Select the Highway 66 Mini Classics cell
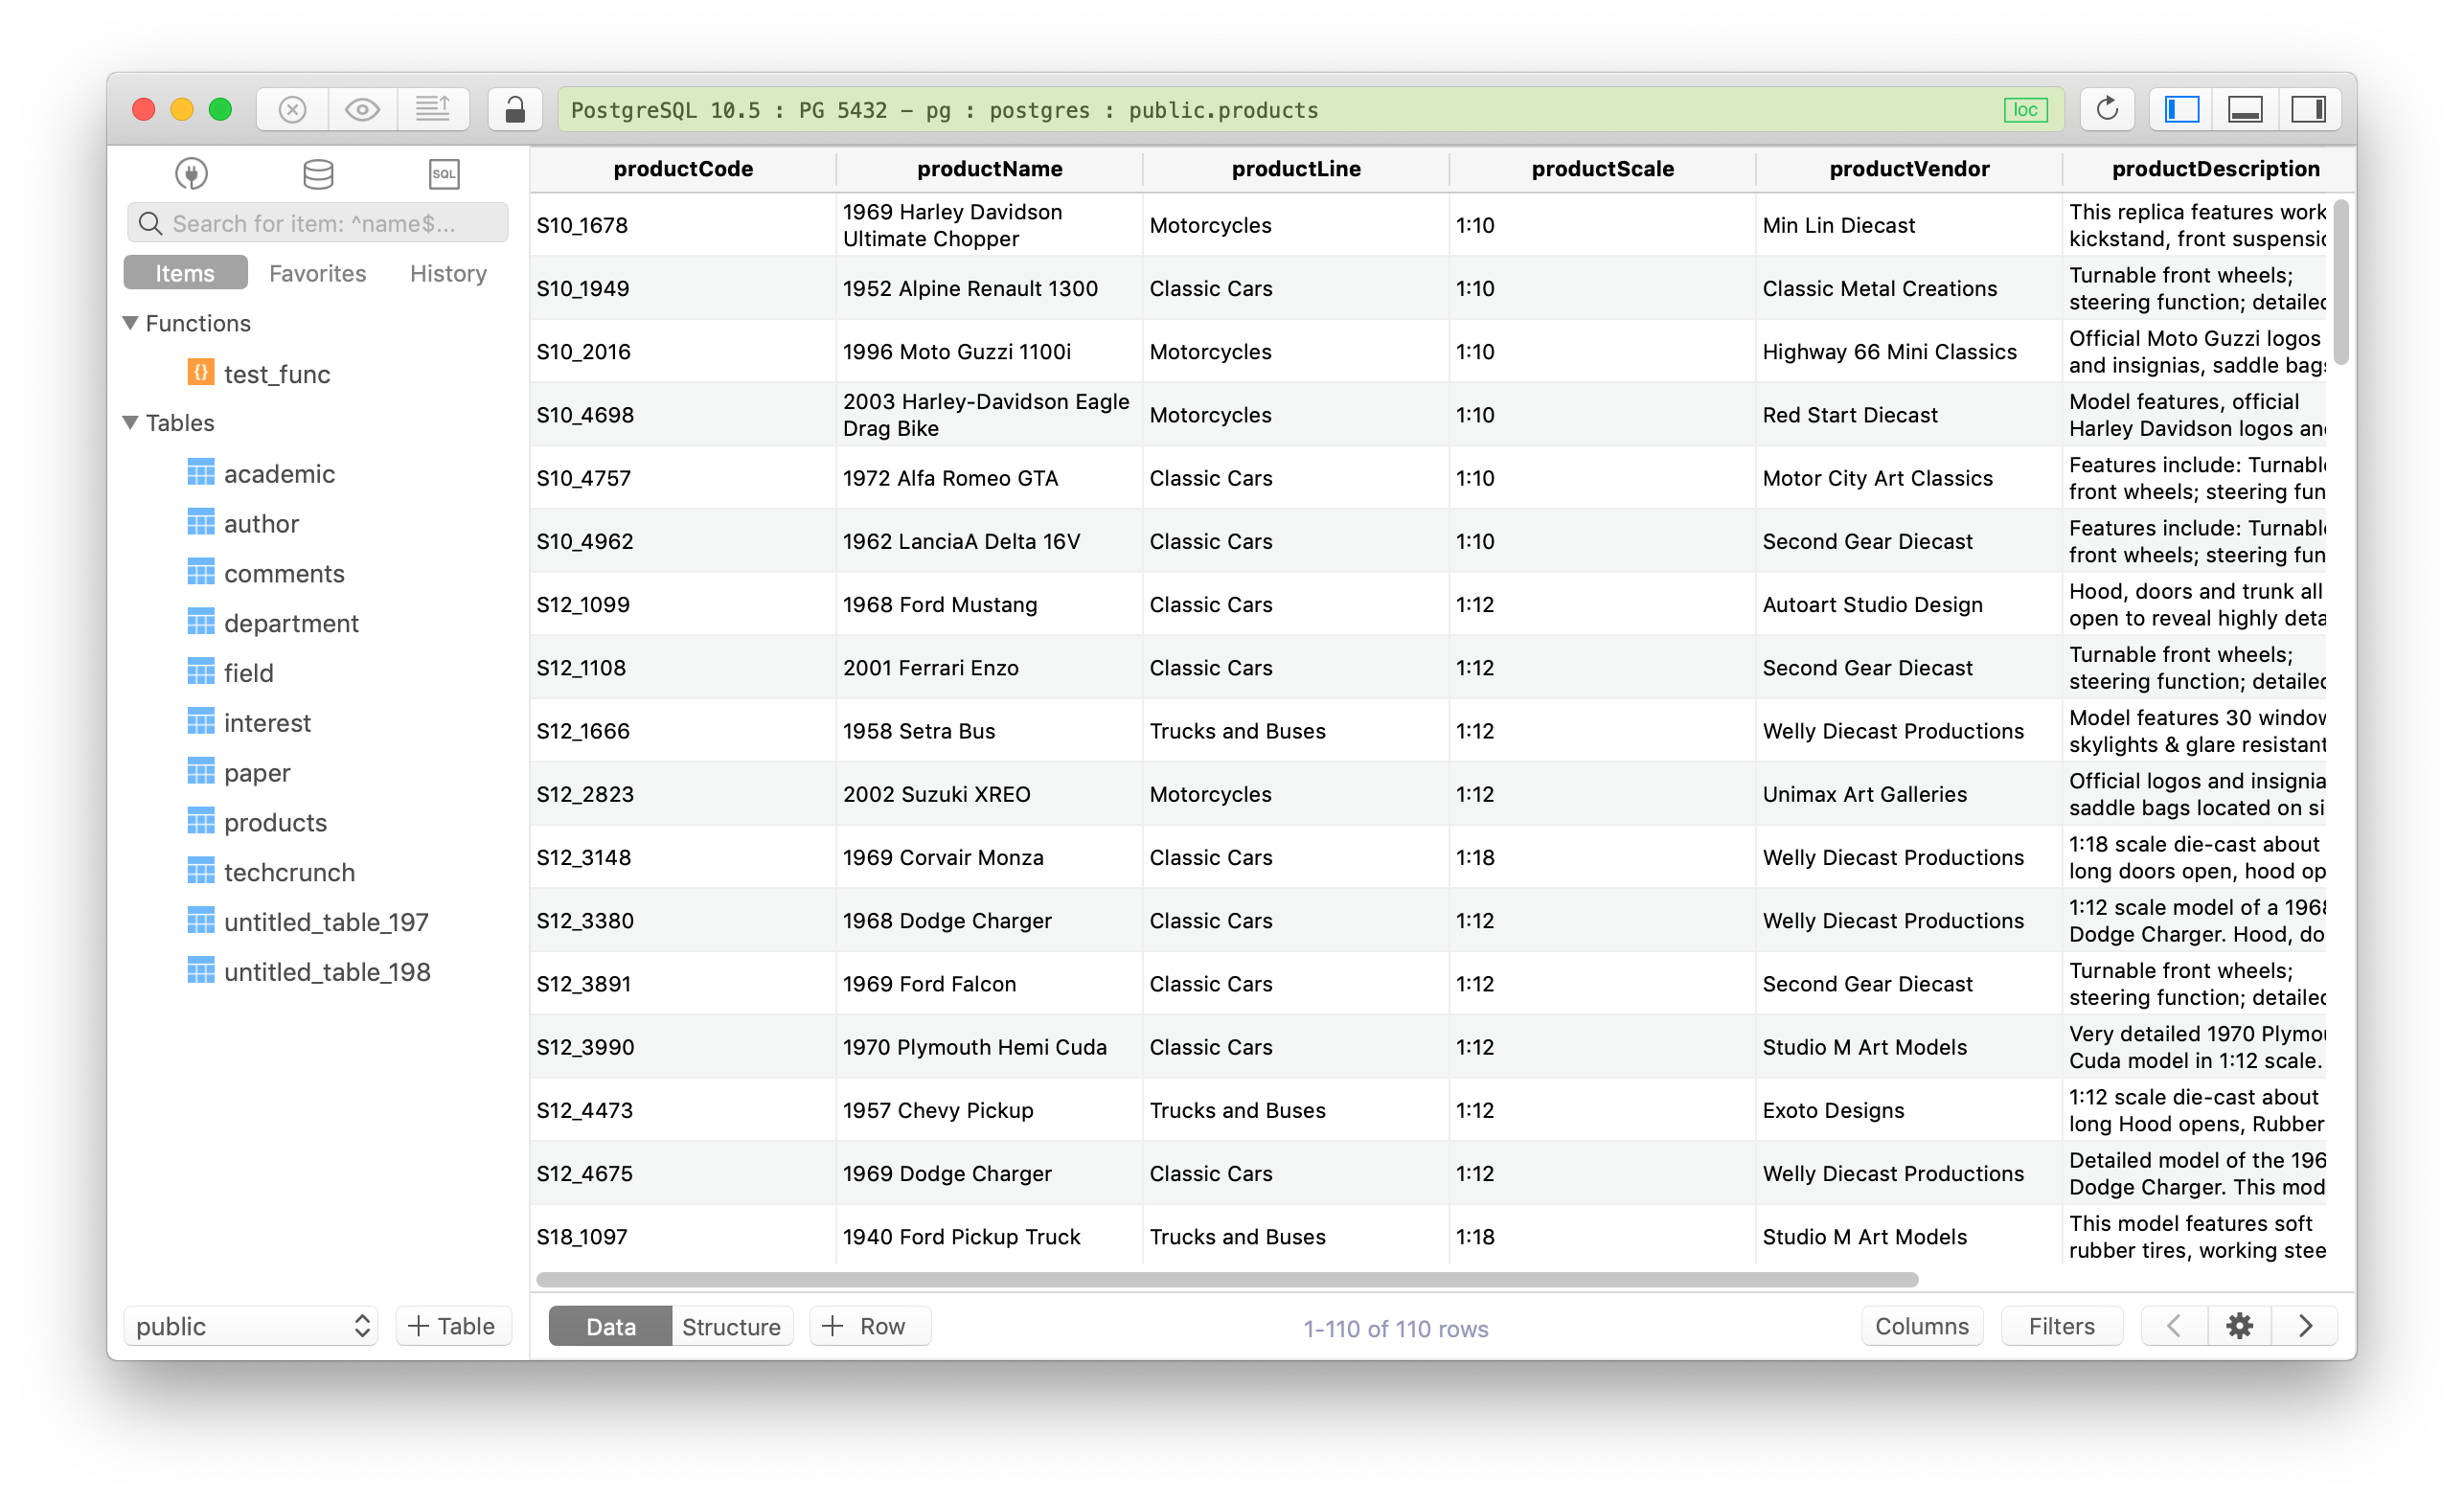Screen dimensions: 2464x1502 [1909, 351]
